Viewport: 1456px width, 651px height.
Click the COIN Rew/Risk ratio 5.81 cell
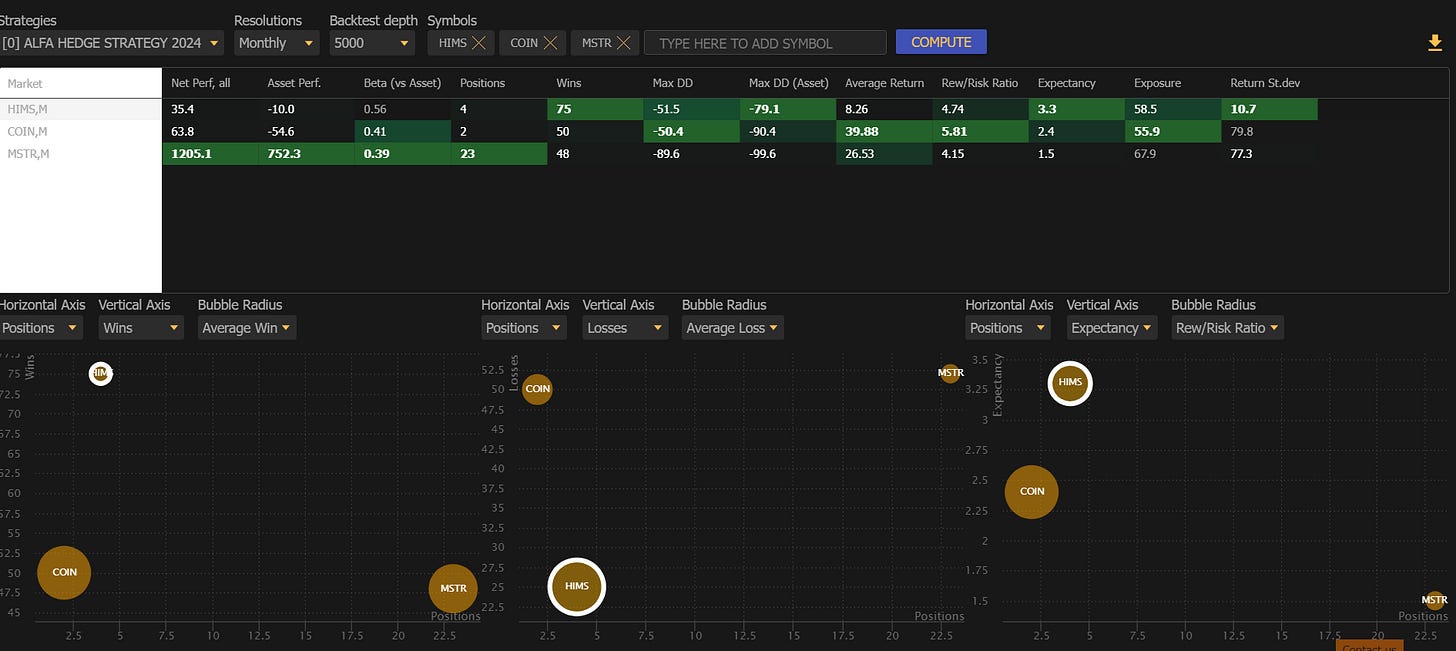(979, 131)
